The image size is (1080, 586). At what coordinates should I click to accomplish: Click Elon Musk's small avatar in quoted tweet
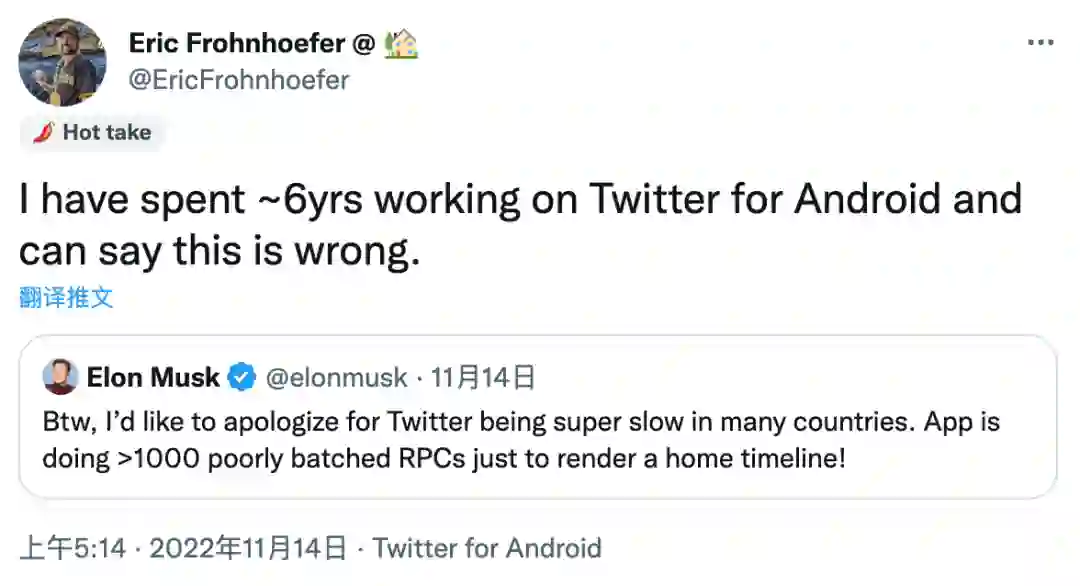tap(61, 377)
